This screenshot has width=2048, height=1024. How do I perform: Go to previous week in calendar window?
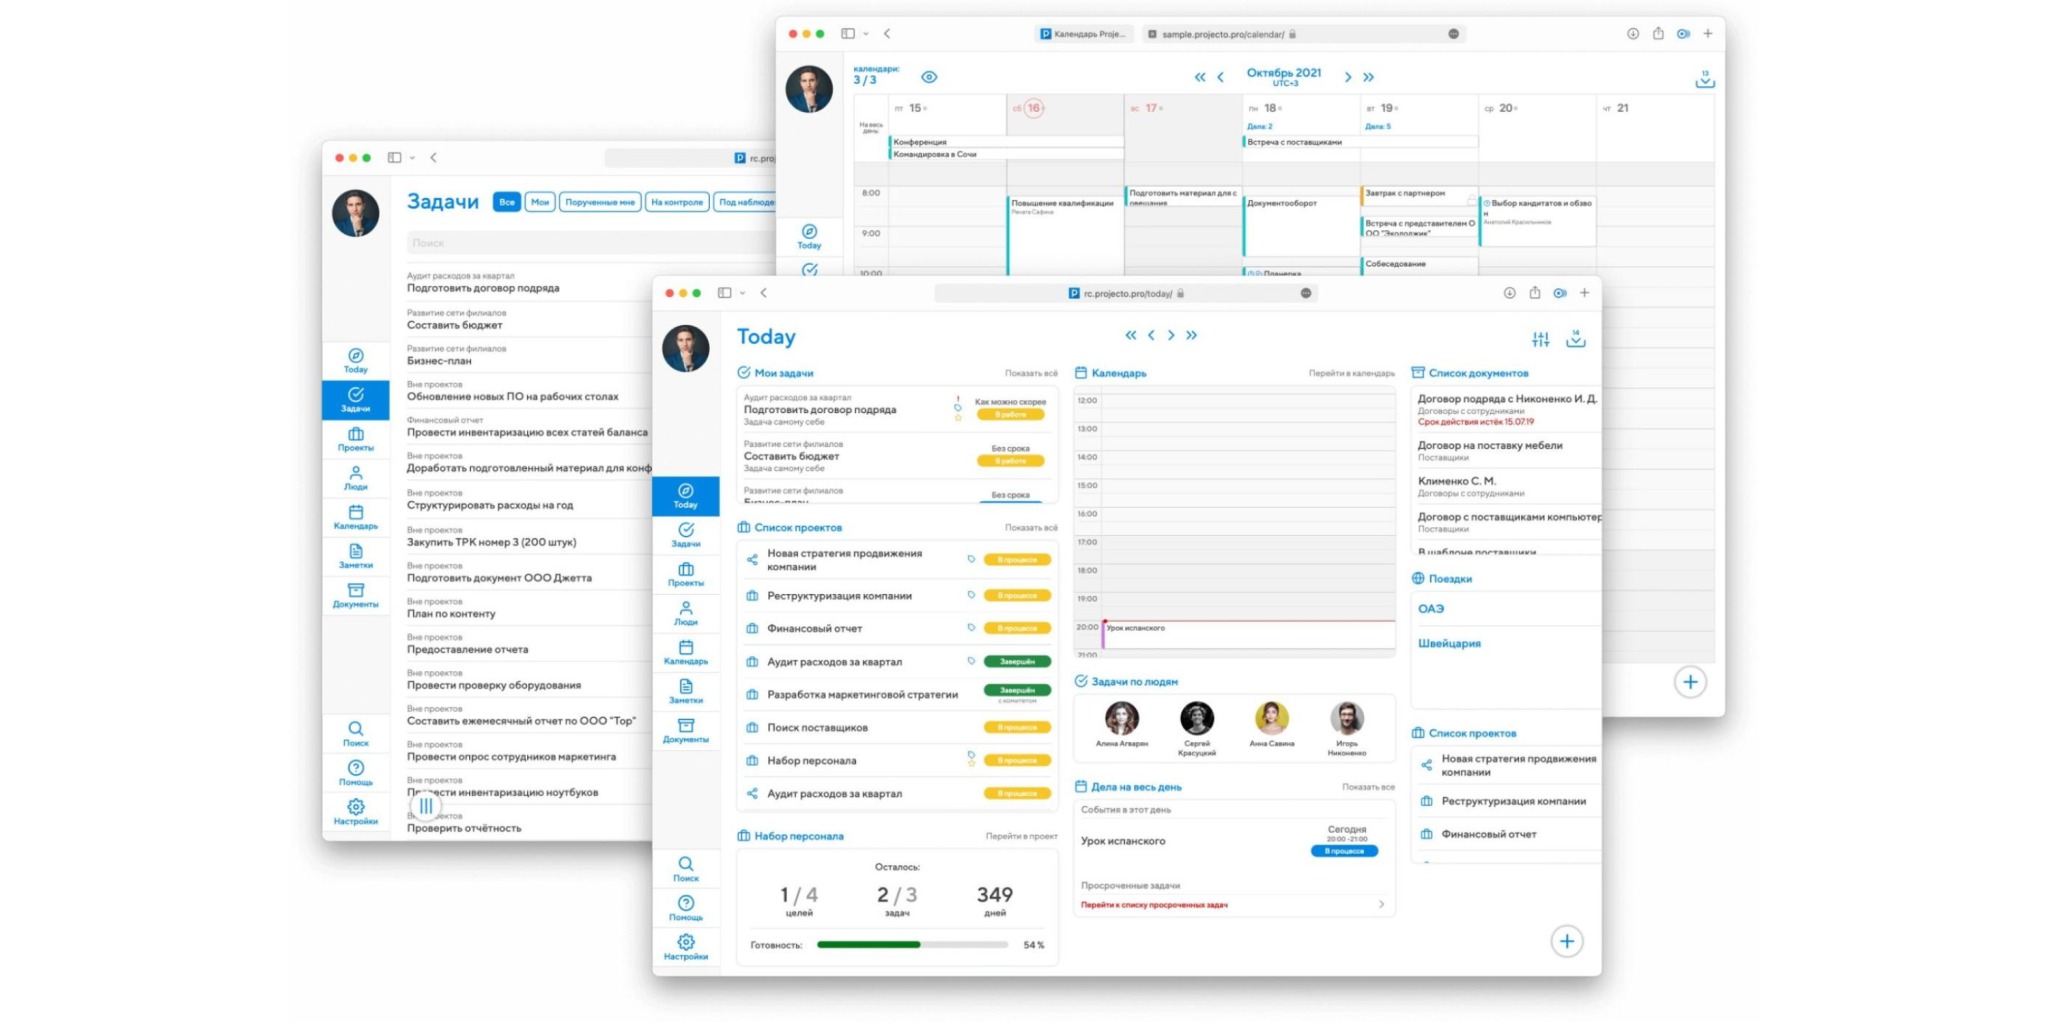1220,77
